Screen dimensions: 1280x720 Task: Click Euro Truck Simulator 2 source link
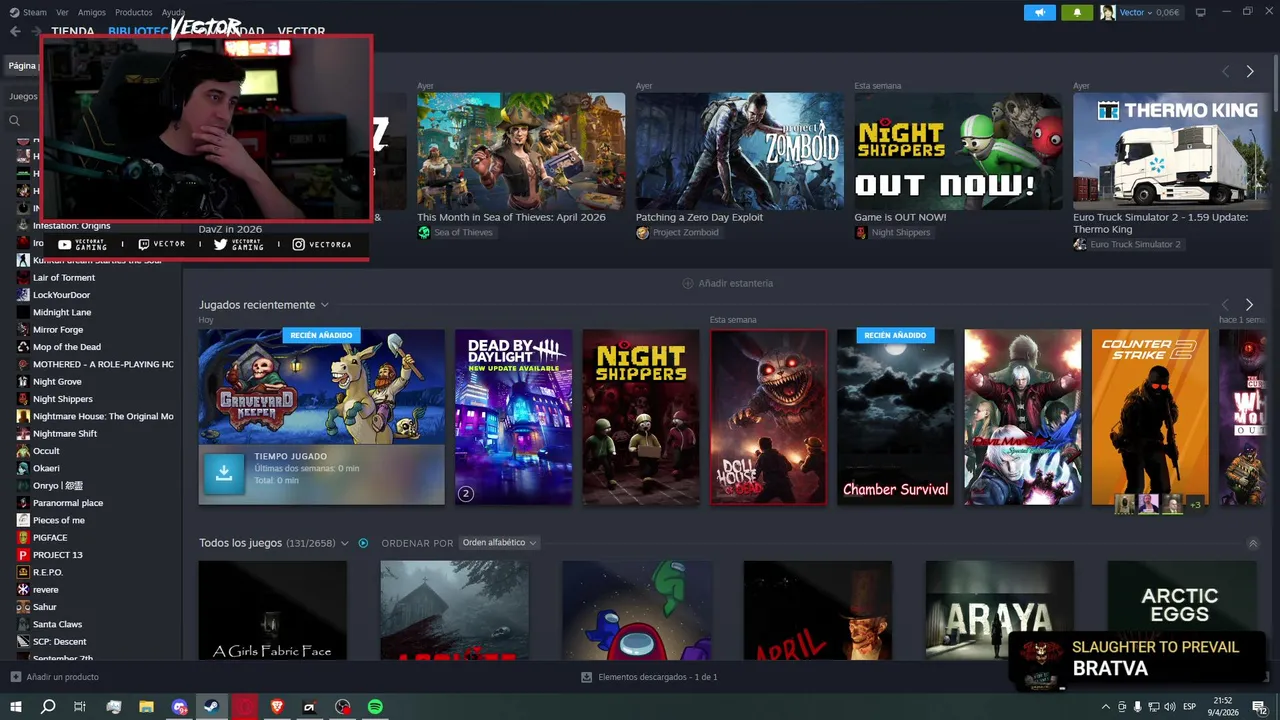click(x=1127, y=244)
